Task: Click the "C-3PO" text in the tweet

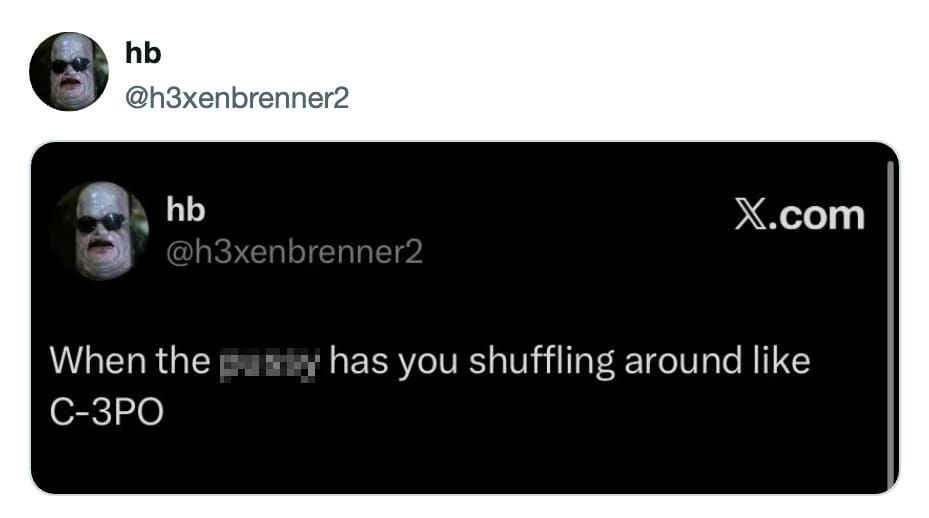Action: click(105, 412)
